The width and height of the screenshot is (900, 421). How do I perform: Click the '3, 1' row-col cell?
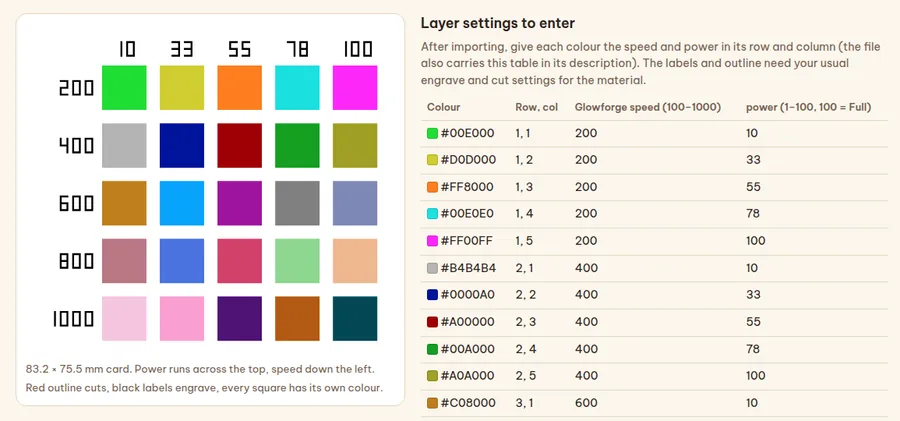(524, 403)
